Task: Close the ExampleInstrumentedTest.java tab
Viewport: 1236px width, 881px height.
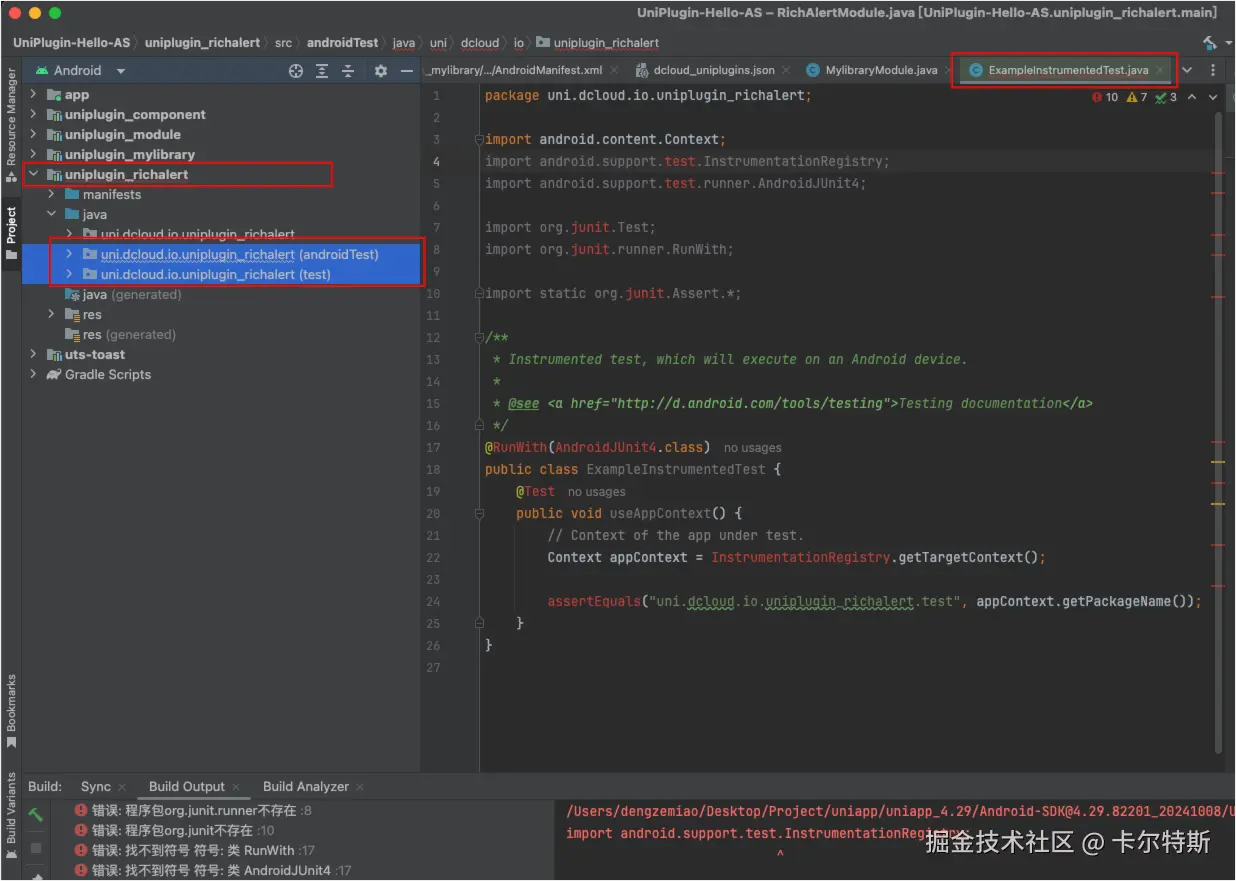Action: (1160, 71)
